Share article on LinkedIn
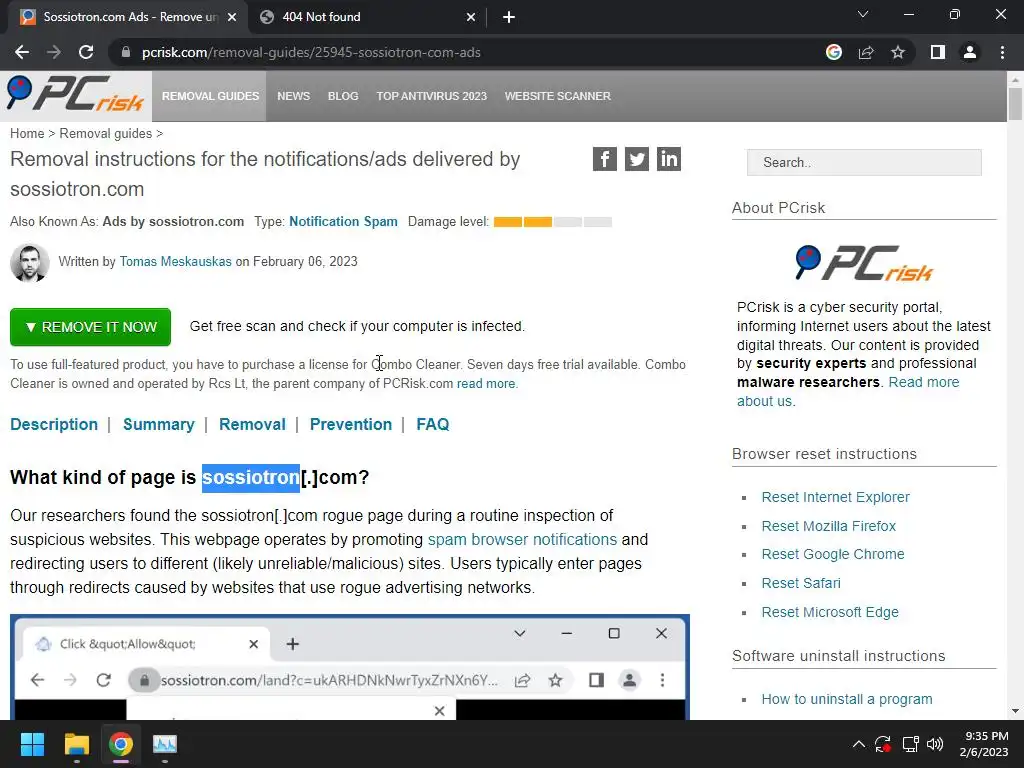 (669, 159)
